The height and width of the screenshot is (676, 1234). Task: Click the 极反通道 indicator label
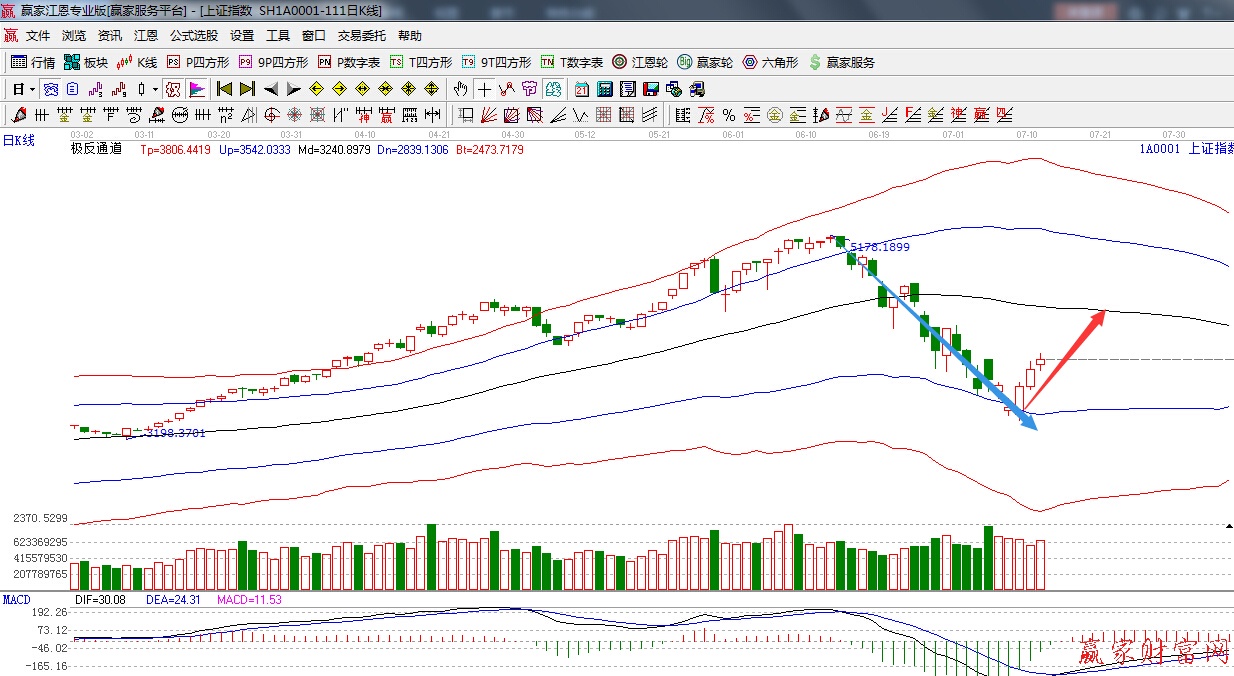[96, 149]
